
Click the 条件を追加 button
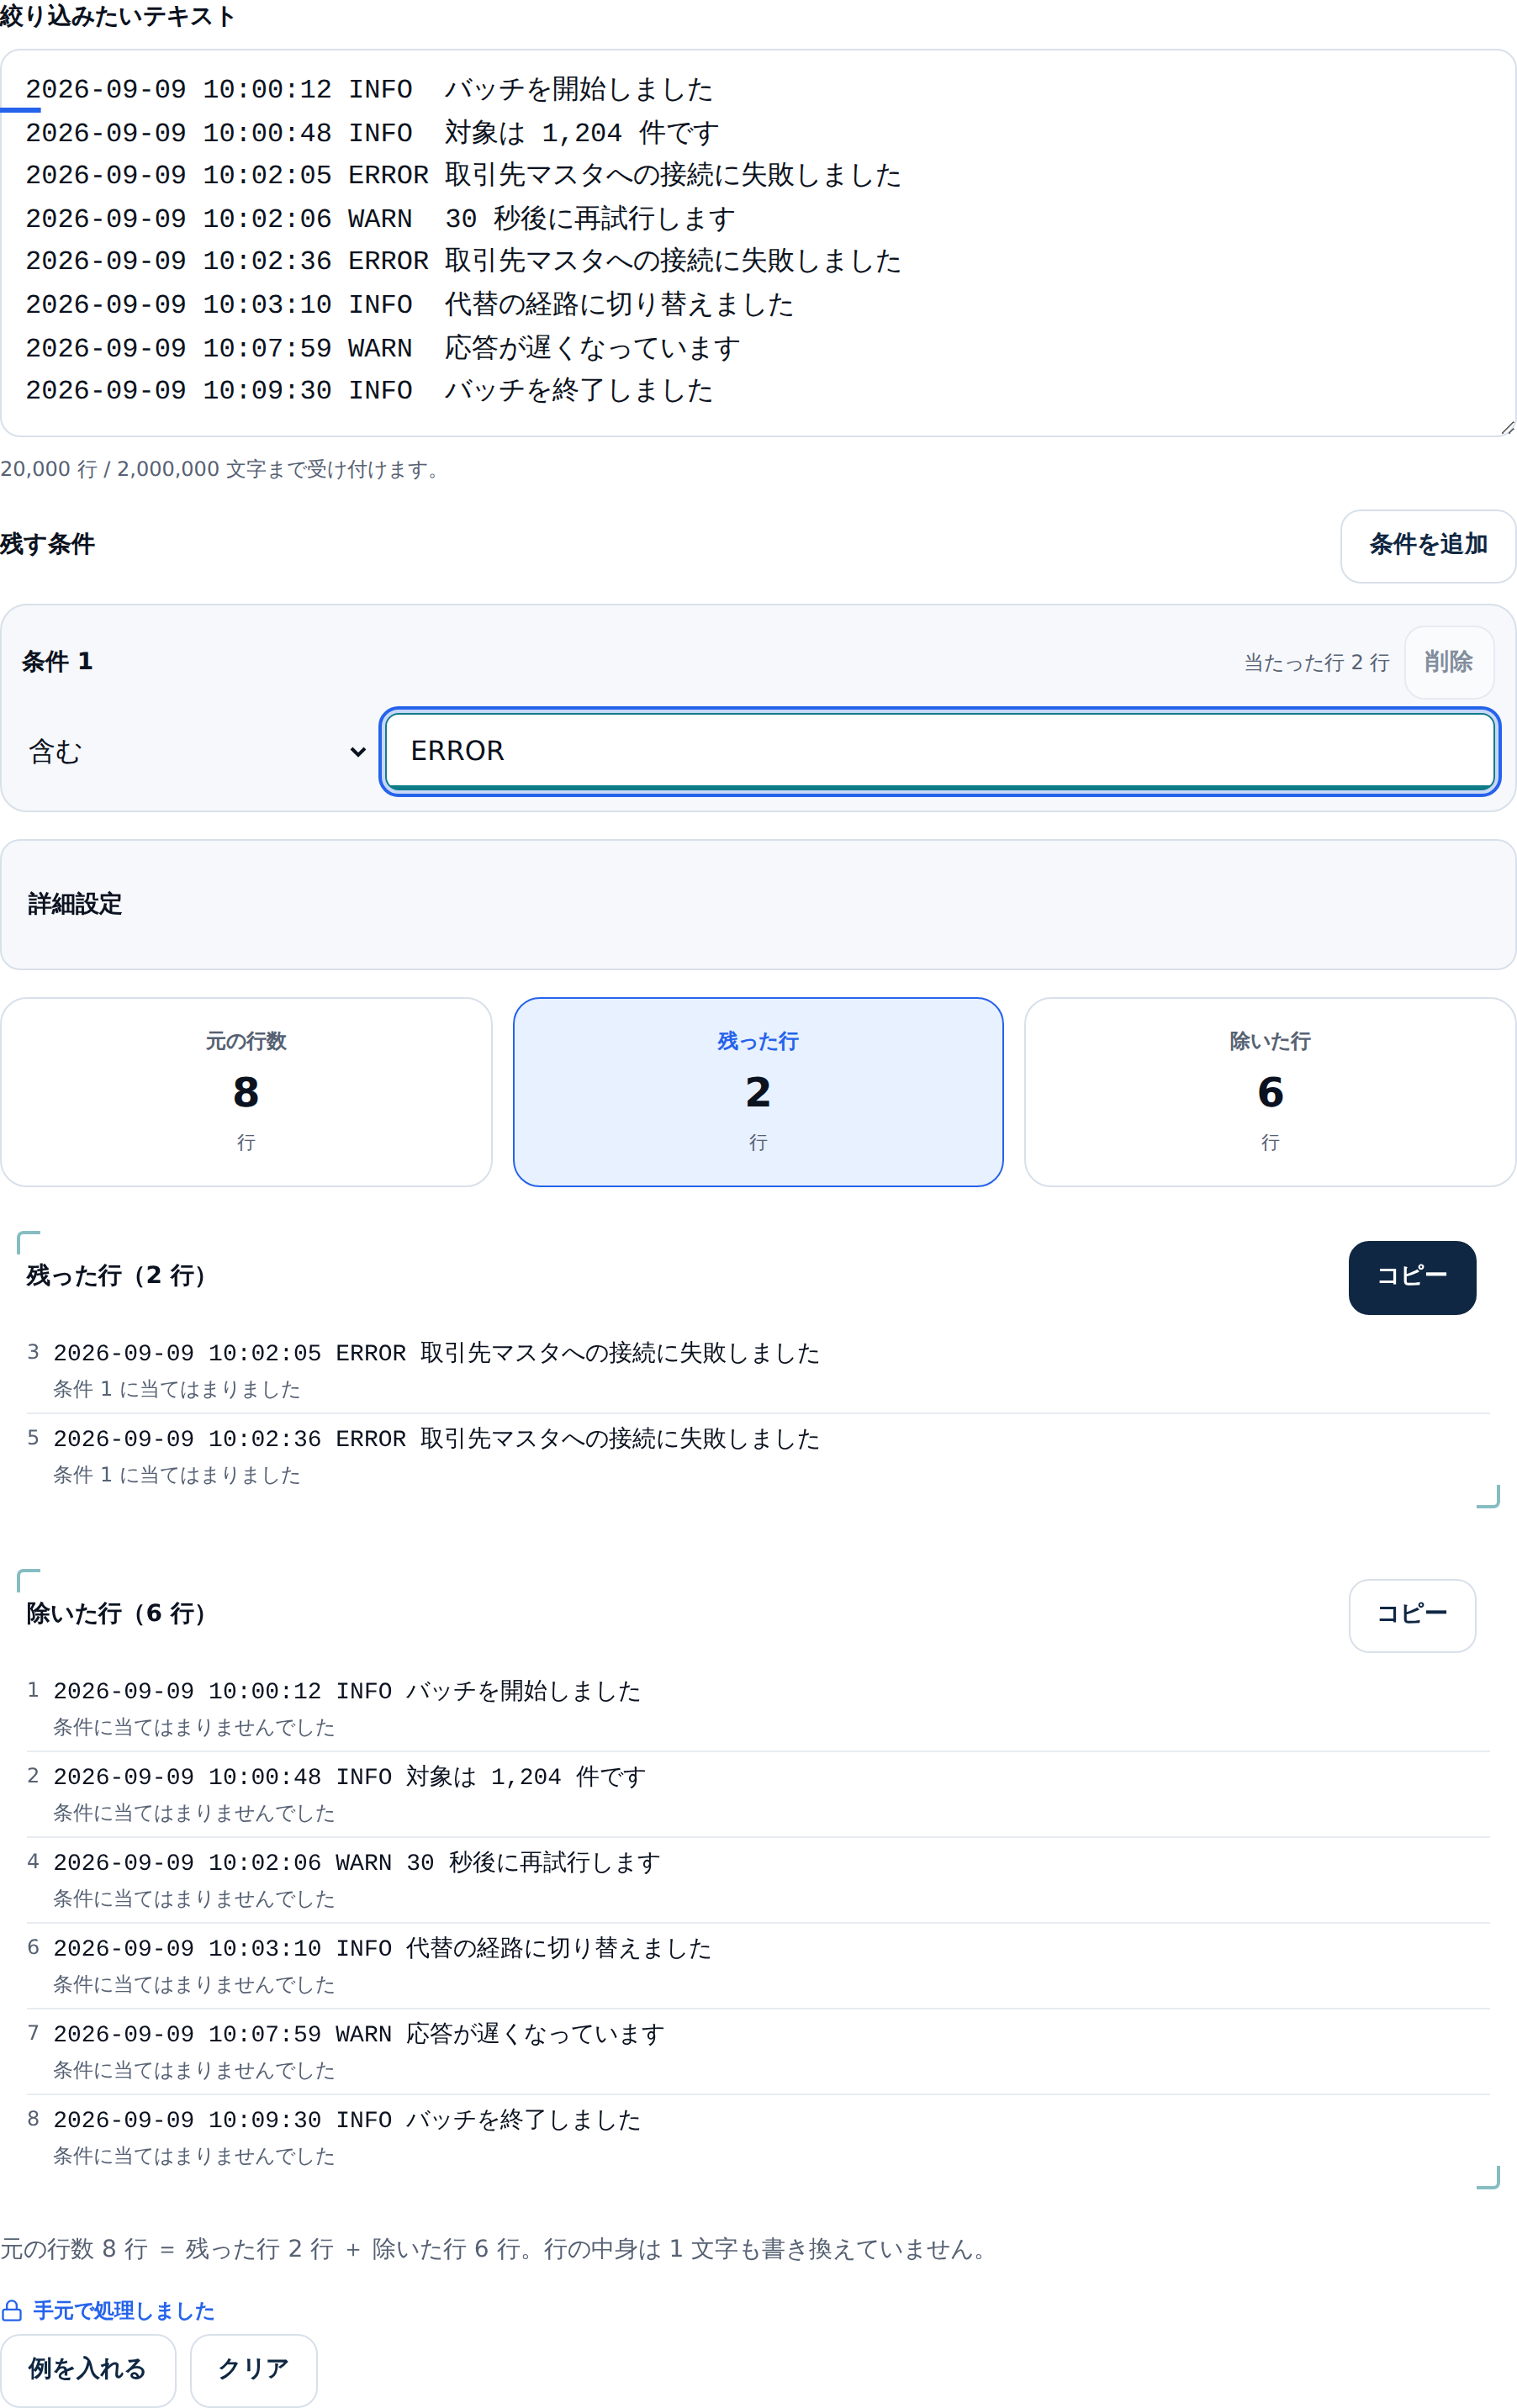[x=1427, y=545]
